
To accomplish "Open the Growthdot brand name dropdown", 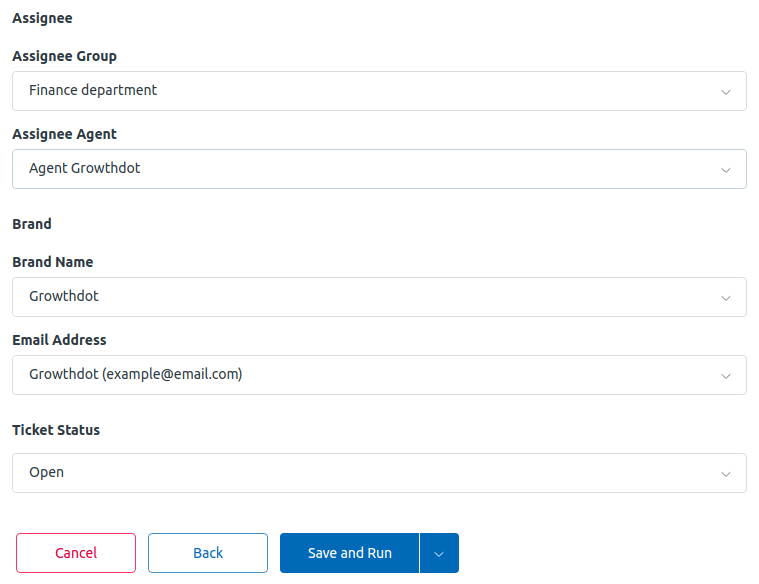I will tap(379, 297).
